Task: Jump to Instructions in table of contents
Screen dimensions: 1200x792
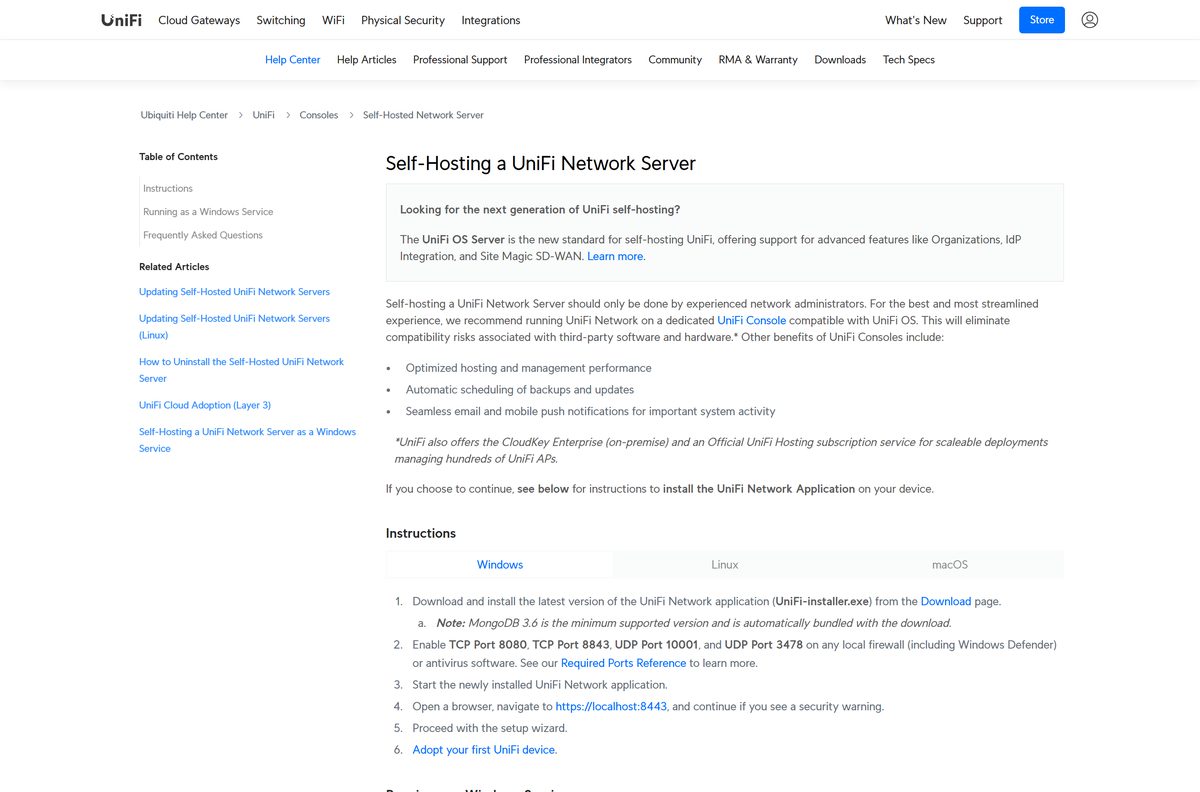Action: point(168,188)
